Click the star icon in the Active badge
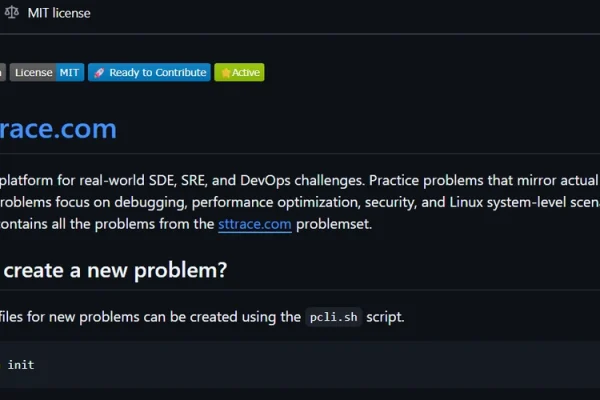Image resolution: width=600 pixels, height=400 pixels. tap(225, 73)
